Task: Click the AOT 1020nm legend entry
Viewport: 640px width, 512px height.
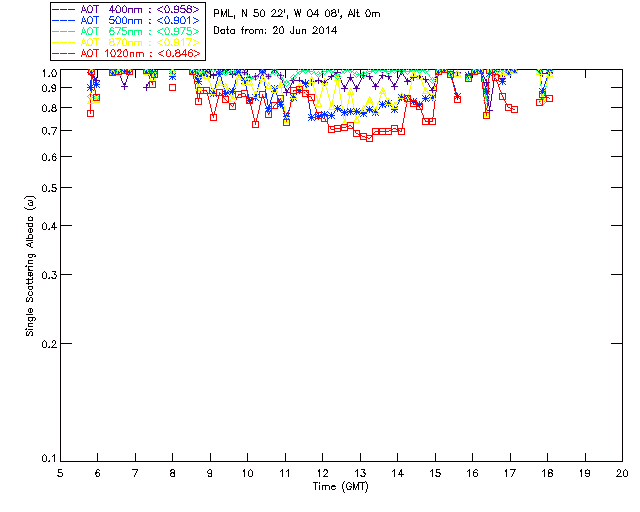Action: click(126, 53)
